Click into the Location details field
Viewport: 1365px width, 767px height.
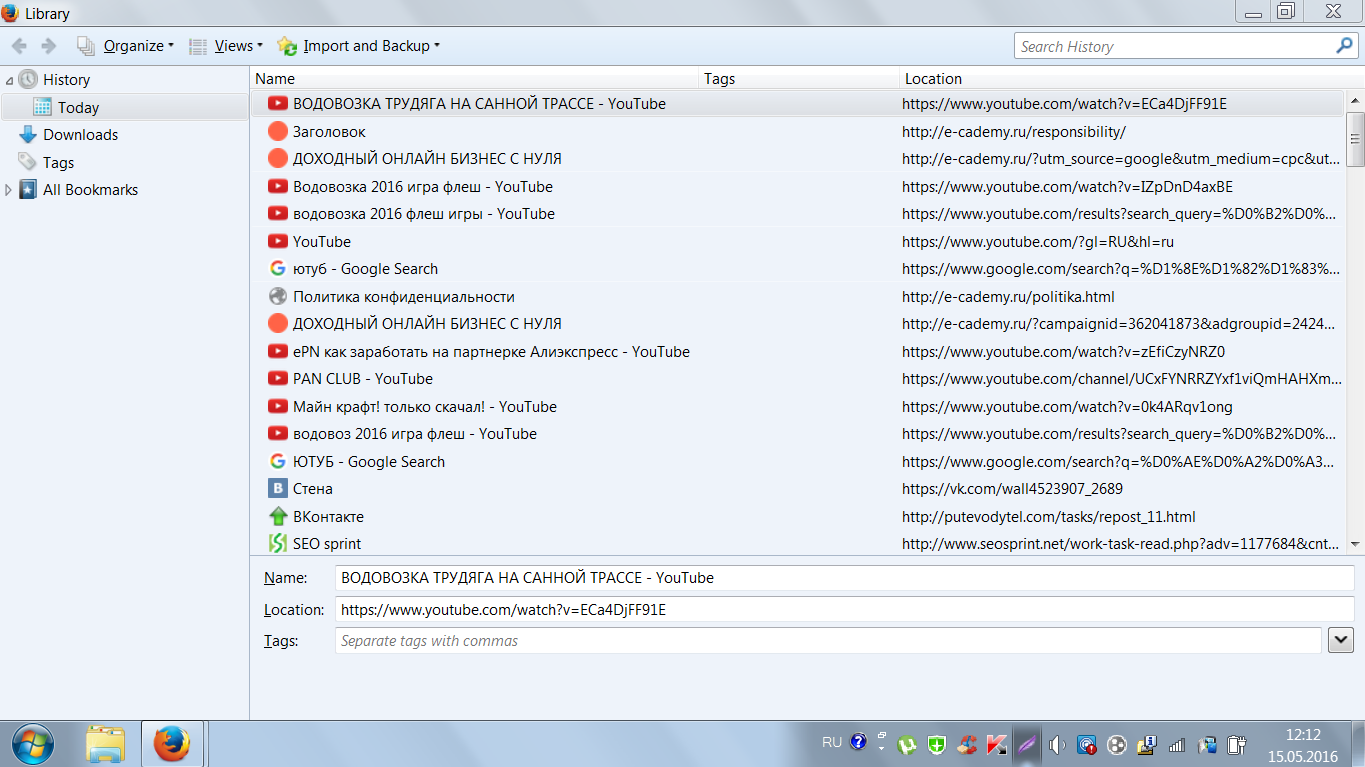click(845, 609)
